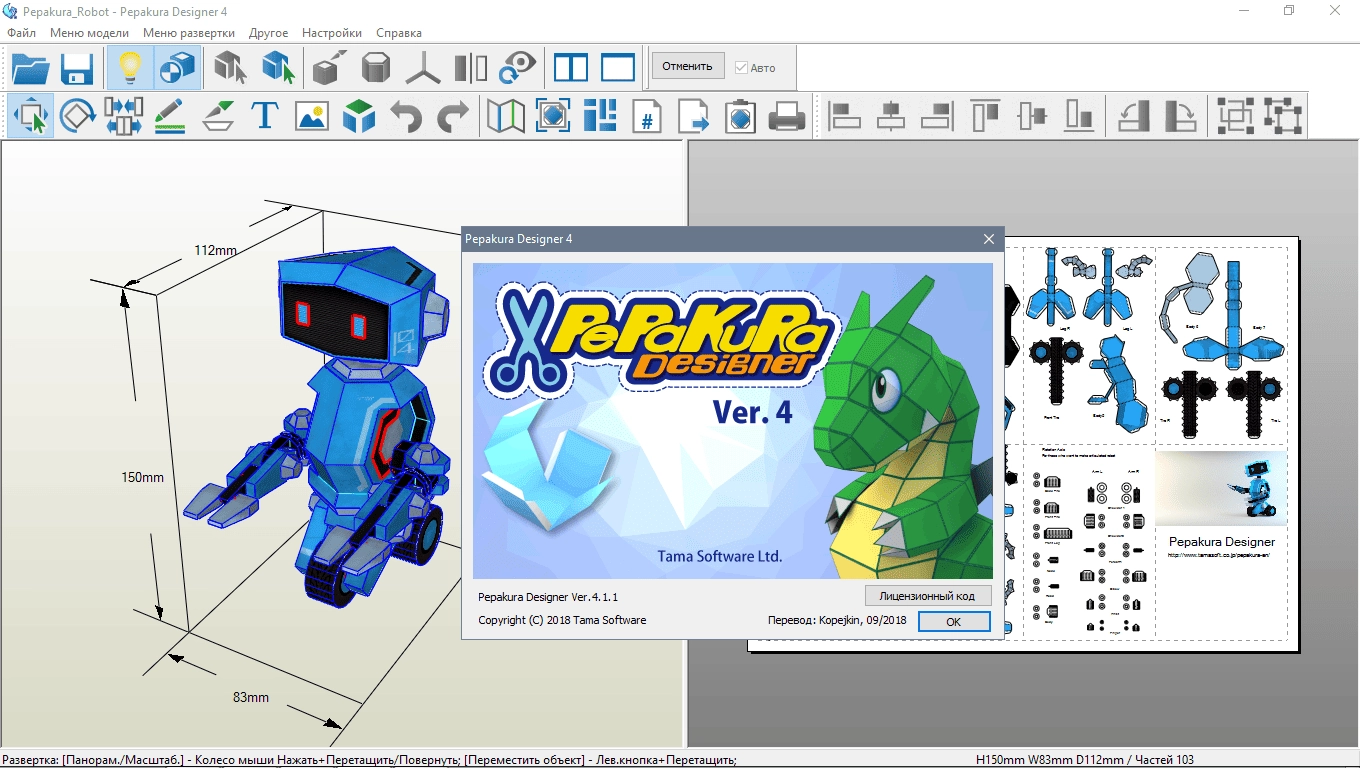Select the rotate part tool
The image size is (1360, 768).
tap(77, 116)
